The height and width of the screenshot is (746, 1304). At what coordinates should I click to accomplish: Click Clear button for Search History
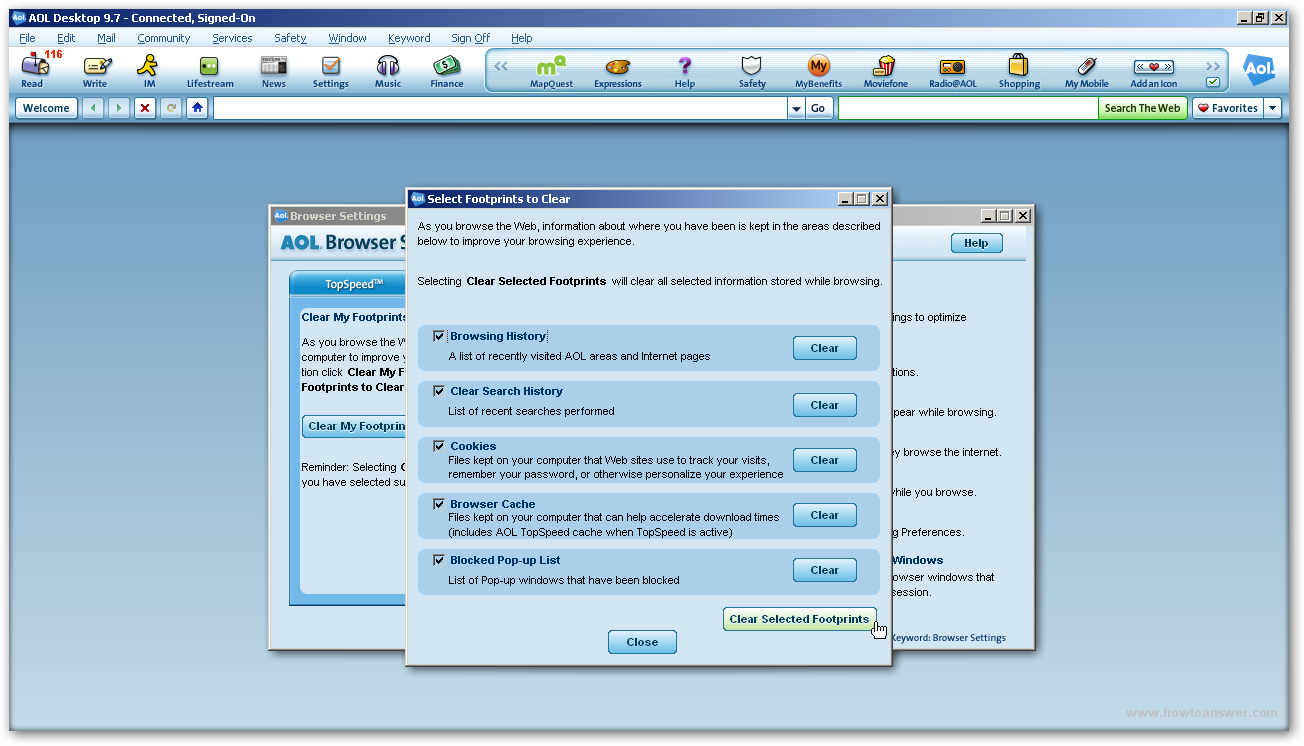825,405
